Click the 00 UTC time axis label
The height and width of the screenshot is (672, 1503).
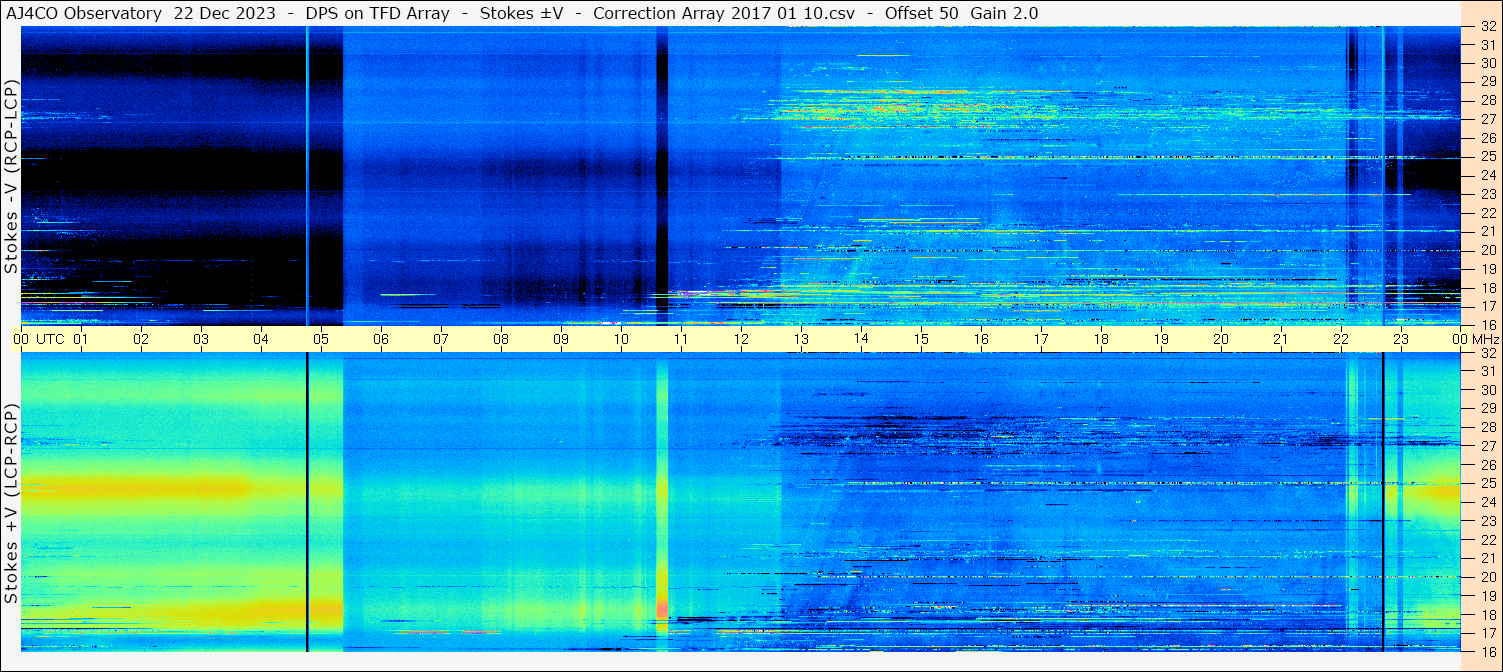[x=38, y=339]
